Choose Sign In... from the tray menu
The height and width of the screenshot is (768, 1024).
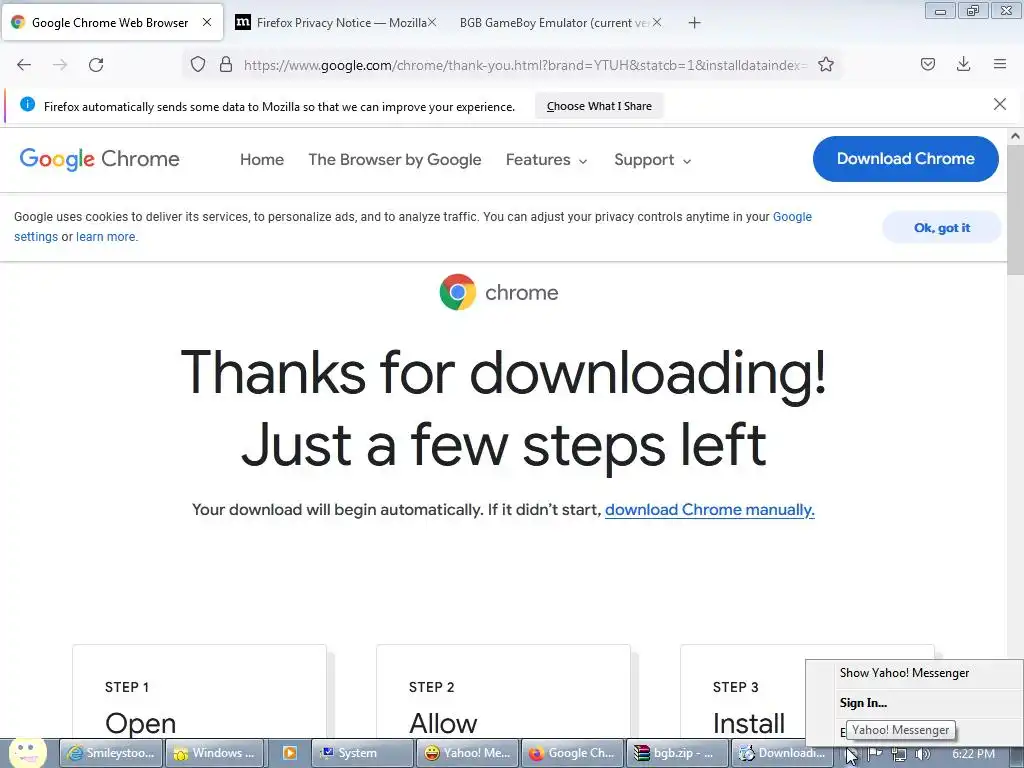point(863,703)
